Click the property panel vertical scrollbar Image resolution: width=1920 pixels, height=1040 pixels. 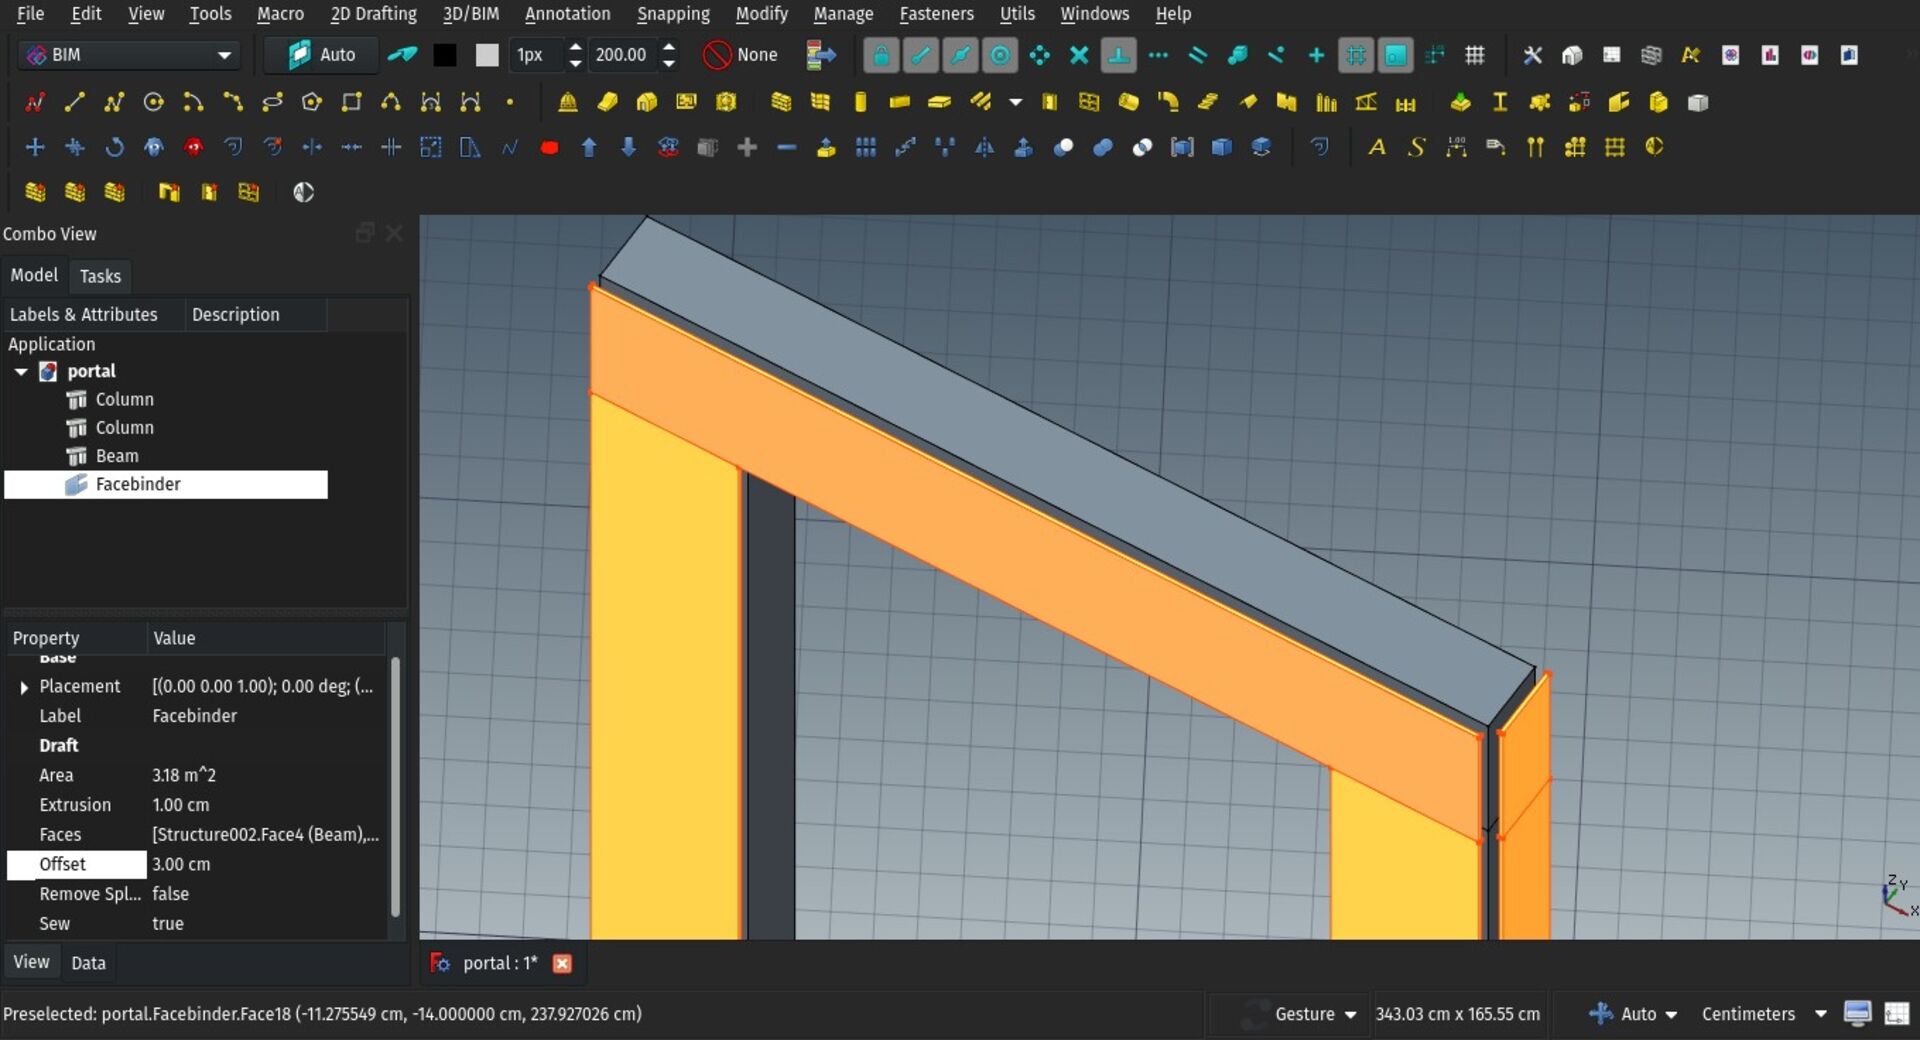tap(395, 786)
